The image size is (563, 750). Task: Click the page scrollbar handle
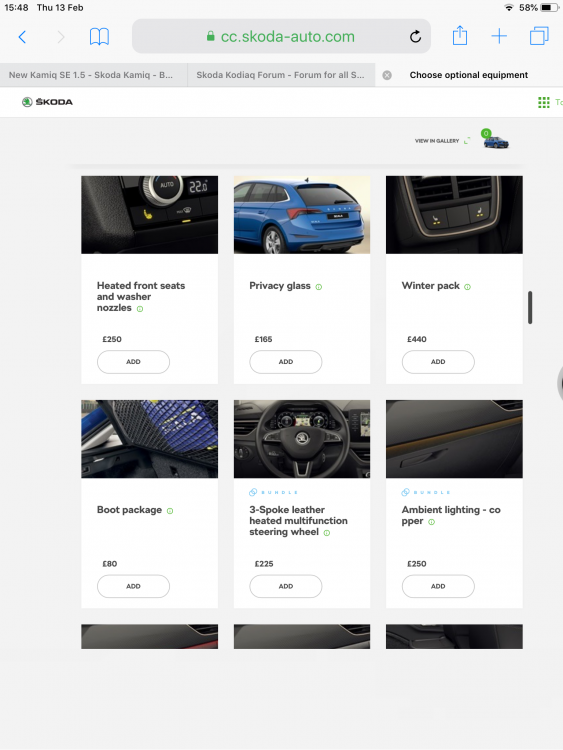(530, 307)
